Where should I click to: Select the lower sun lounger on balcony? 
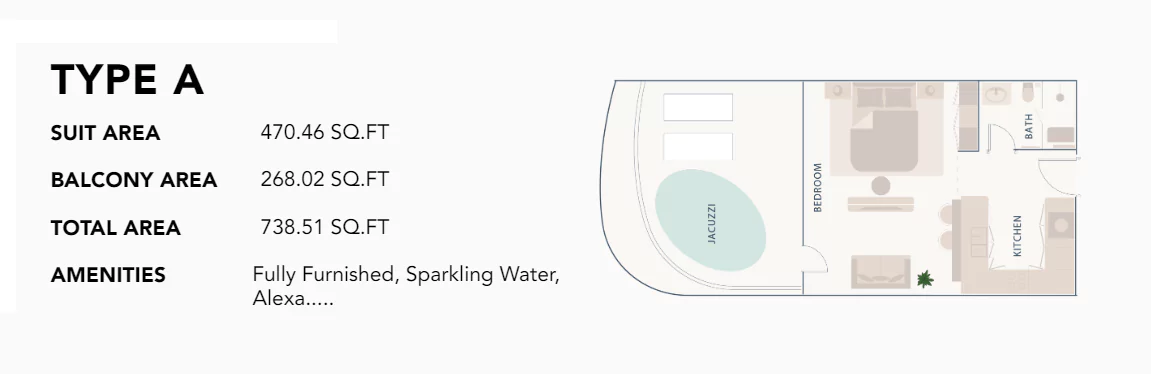[x=698, y=146]
